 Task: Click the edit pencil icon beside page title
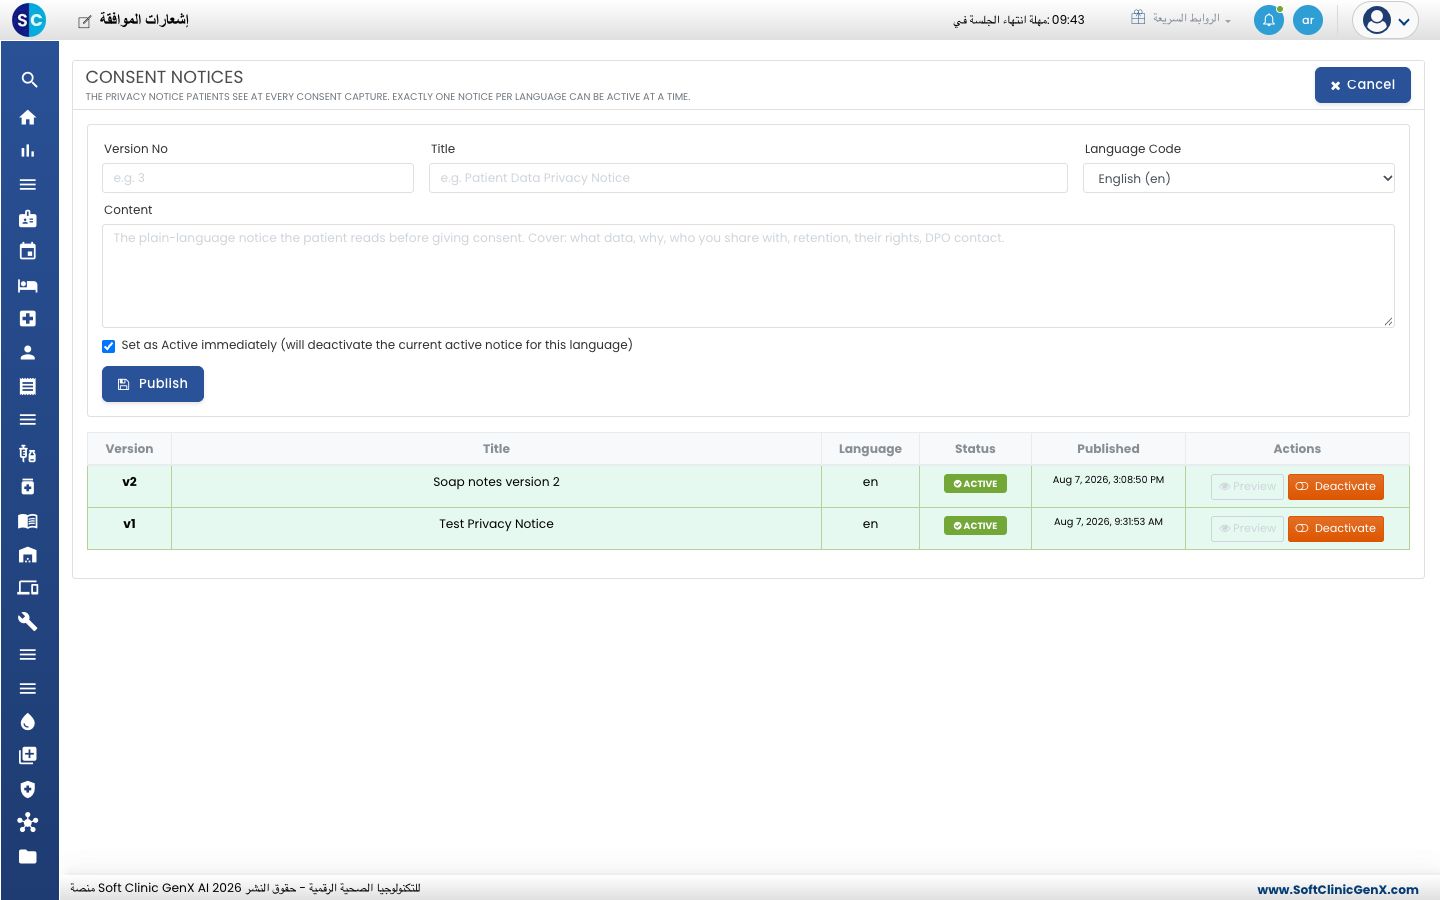click(85, 21)
